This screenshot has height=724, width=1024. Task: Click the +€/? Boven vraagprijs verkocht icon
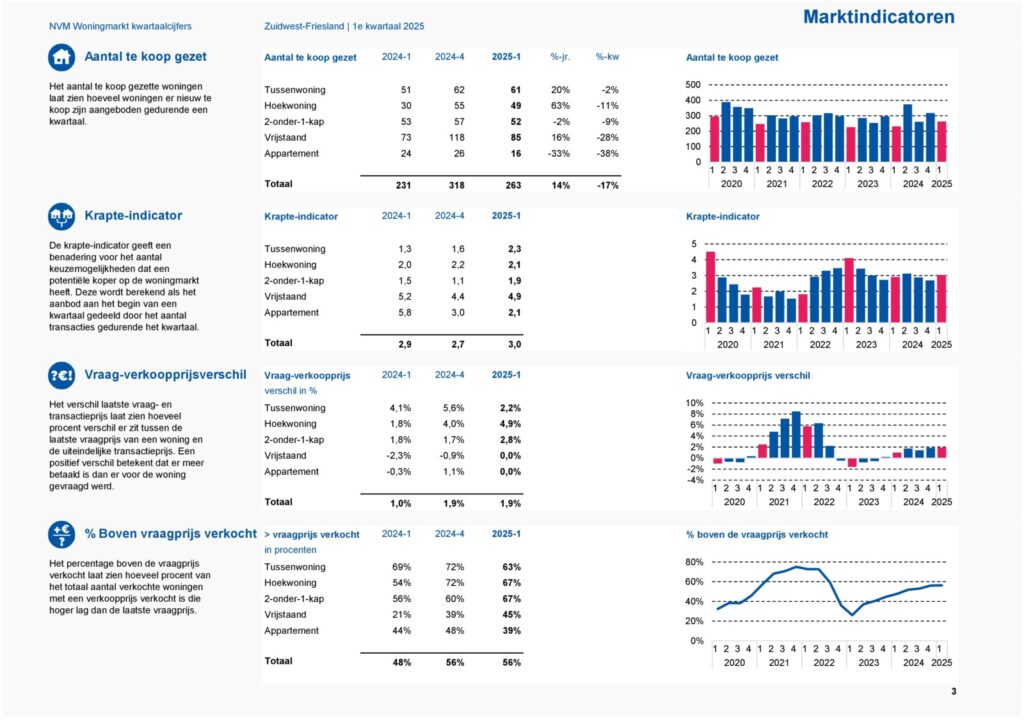[61, 534]
